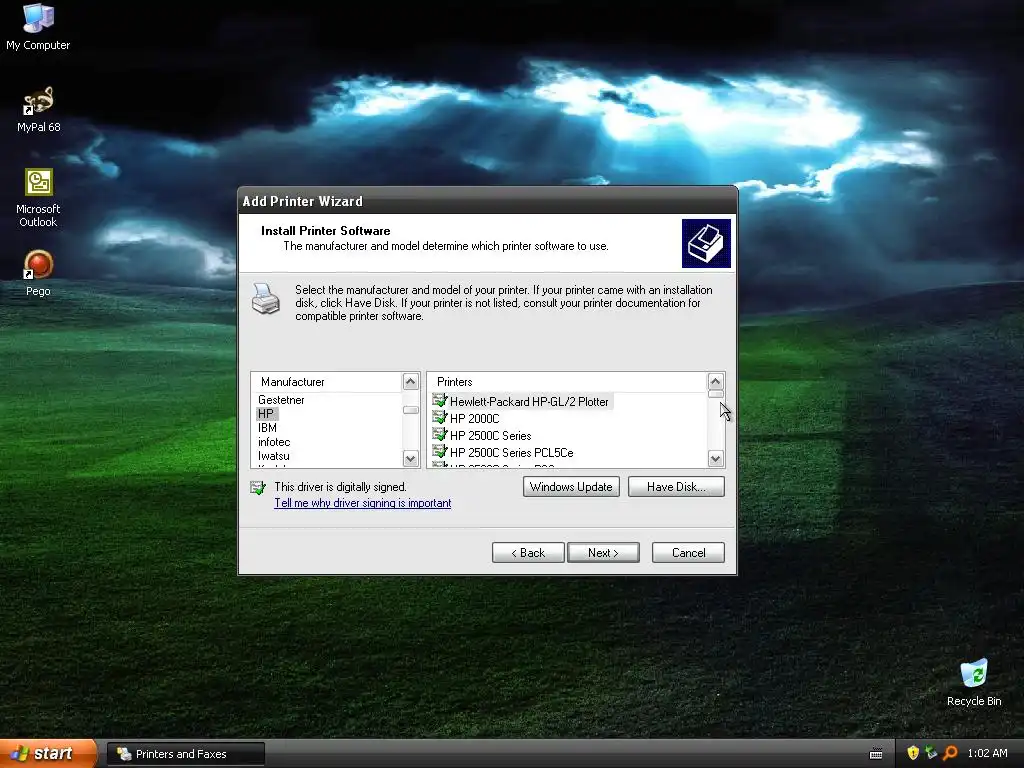
Task: Select HP 2500C Series PCL5Ce printer
Action: (x=511, y=453)
